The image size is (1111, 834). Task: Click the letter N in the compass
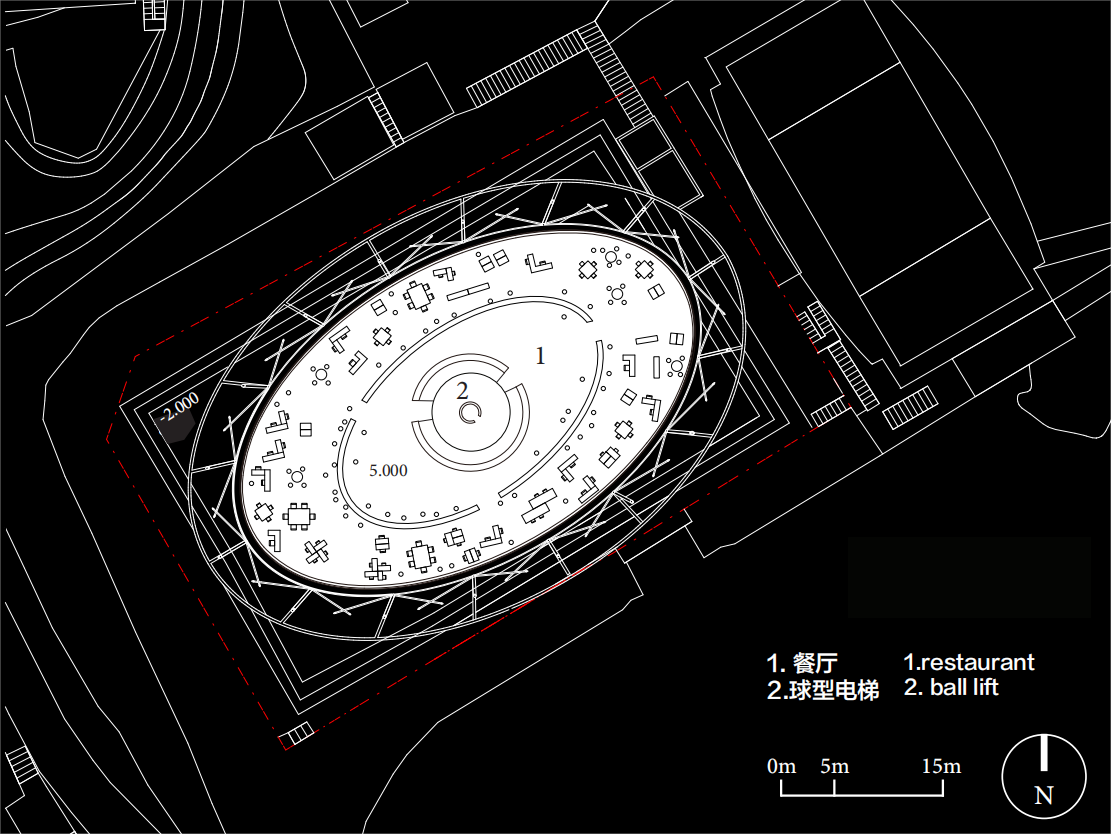pos(1044,795)
